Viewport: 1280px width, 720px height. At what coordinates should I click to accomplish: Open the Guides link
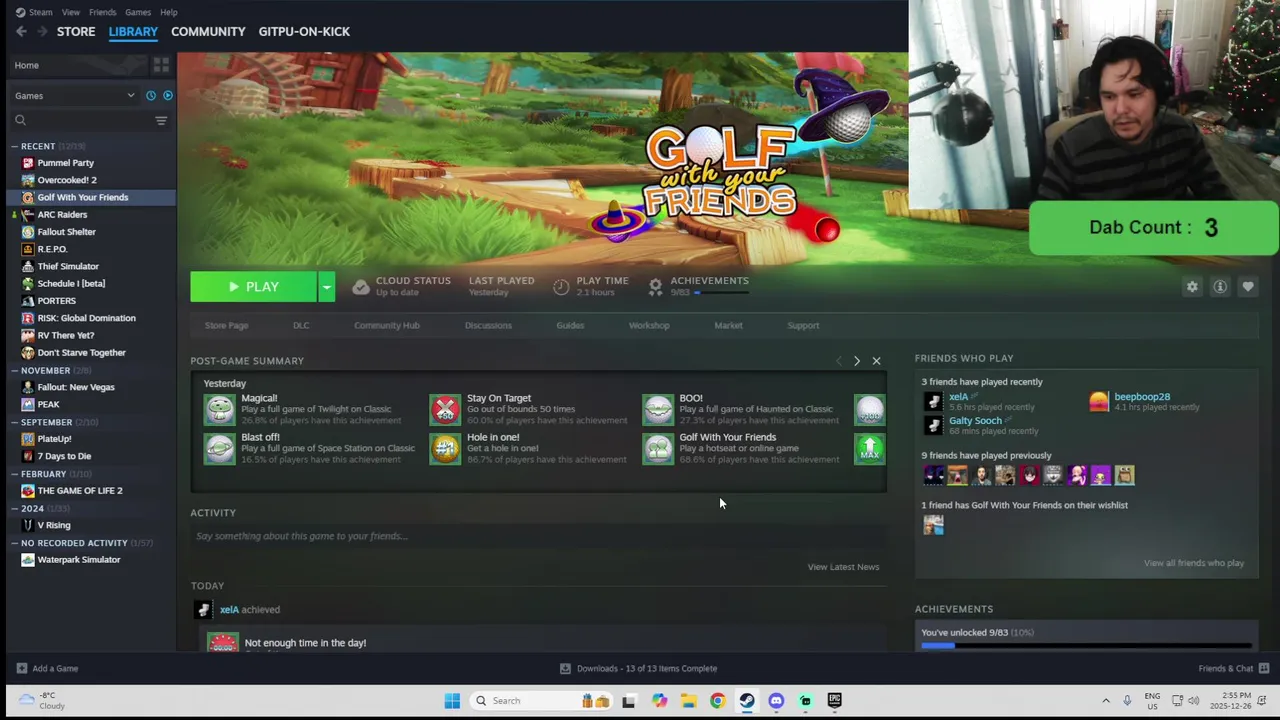(570, 325)
